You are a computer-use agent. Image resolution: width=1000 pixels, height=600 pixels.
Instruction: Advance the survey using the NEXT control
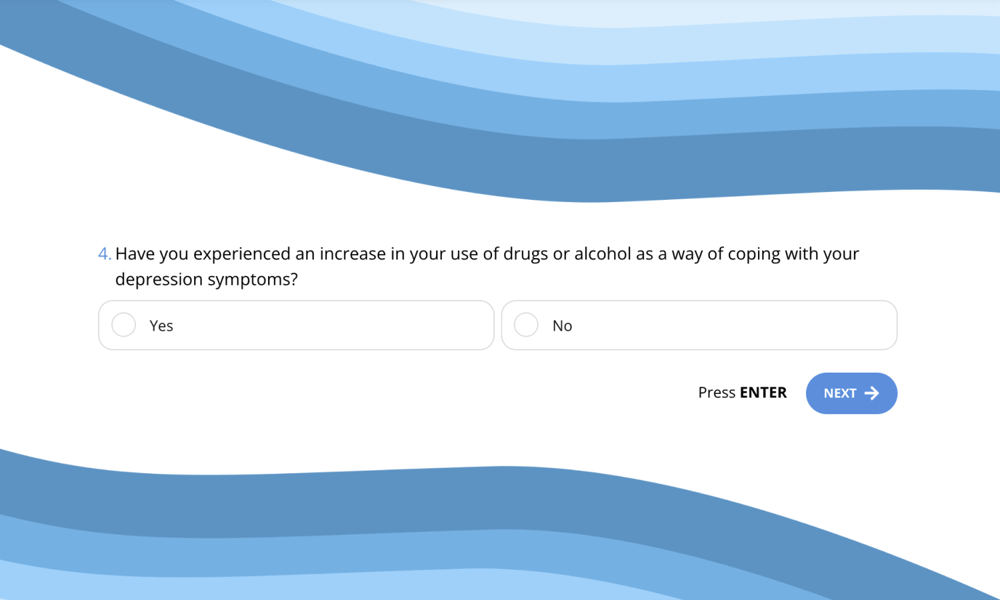click(x=851, y=393)
